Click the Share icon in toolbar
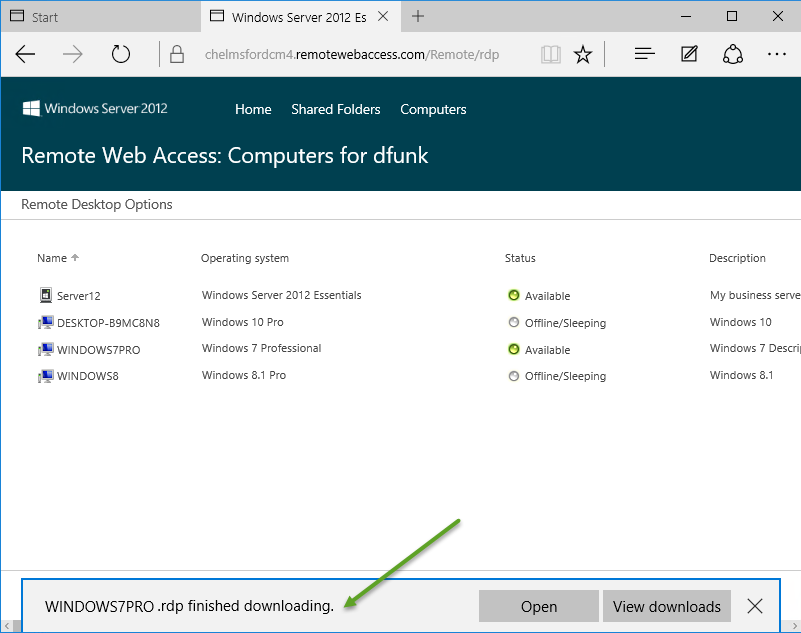 [x=733, y=54]
